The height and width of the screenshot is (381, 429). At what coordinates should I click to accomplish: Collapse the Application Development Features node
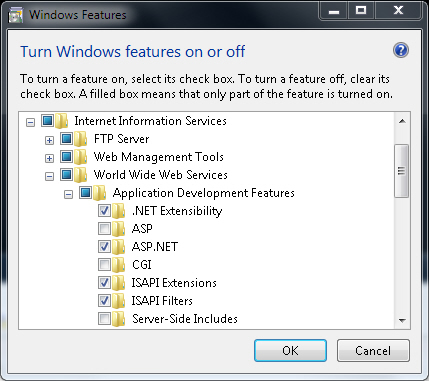68,194
